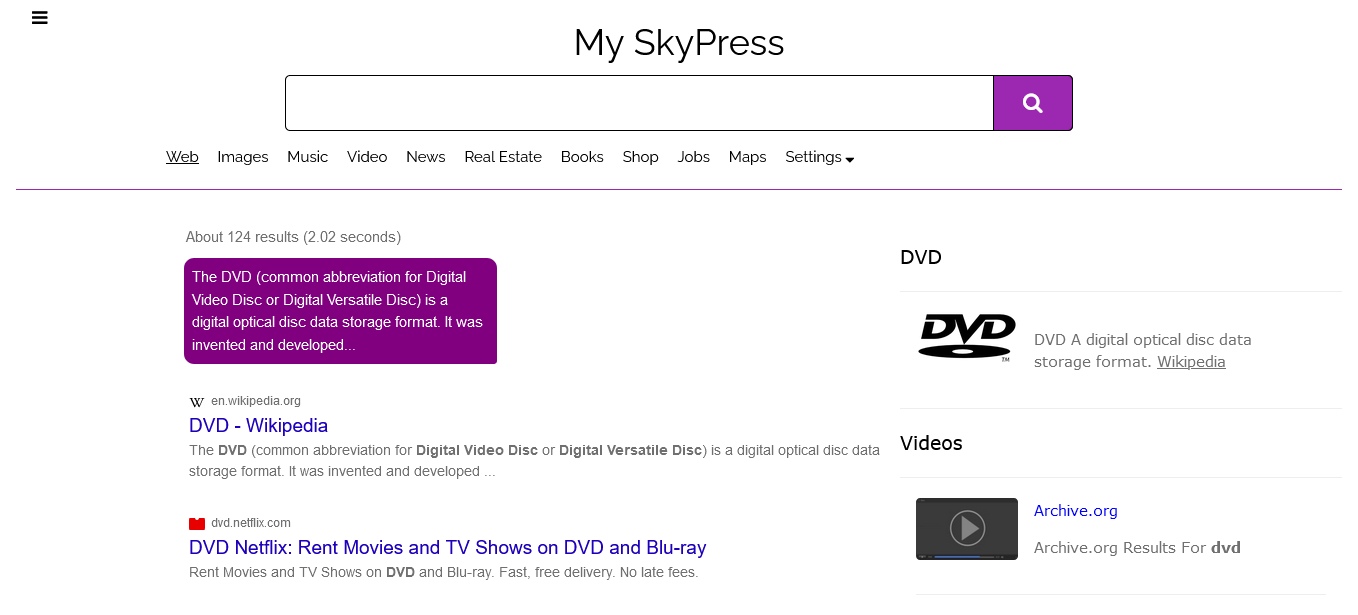The height and width of the screenshot is (615, 1358).
Task: Expand the Settings dropdown
Action: 820,157
